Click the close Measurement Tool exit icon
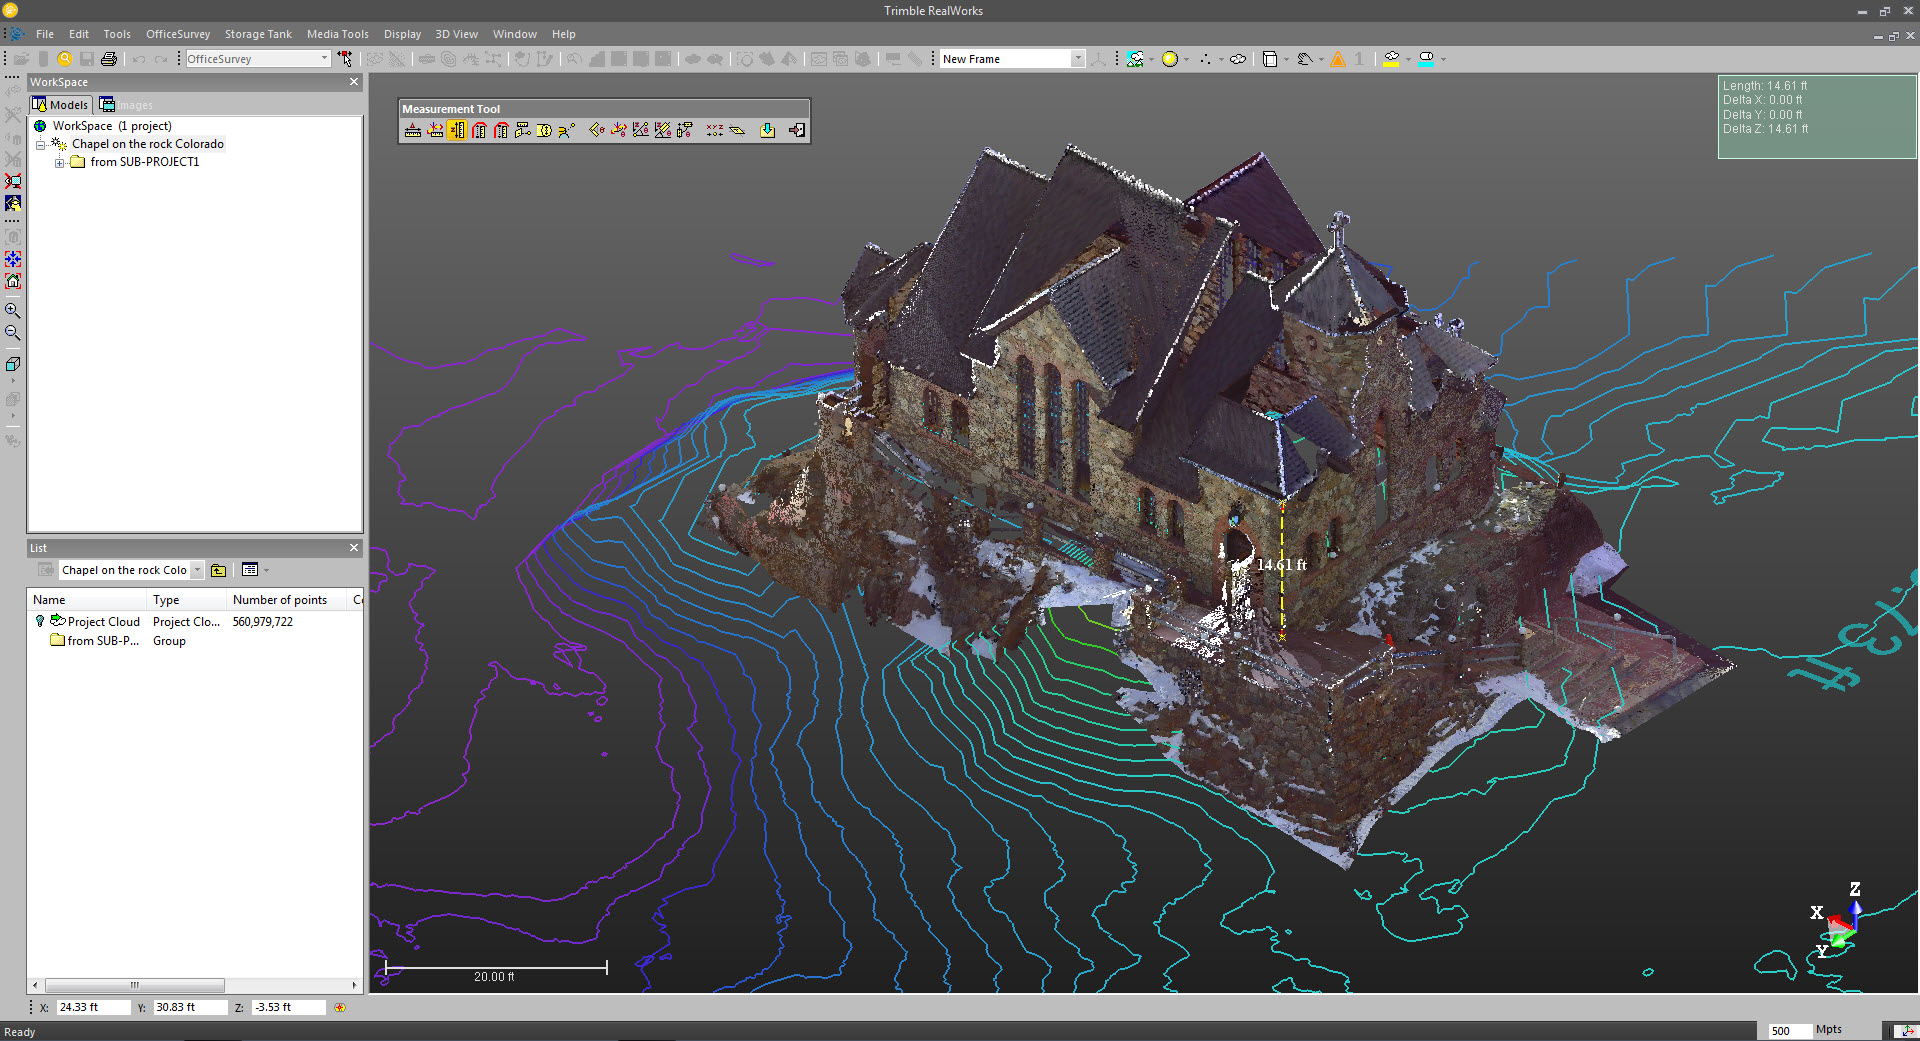Image resolution: width=1920 pixels, height=1041 pixels. [797, 130]
